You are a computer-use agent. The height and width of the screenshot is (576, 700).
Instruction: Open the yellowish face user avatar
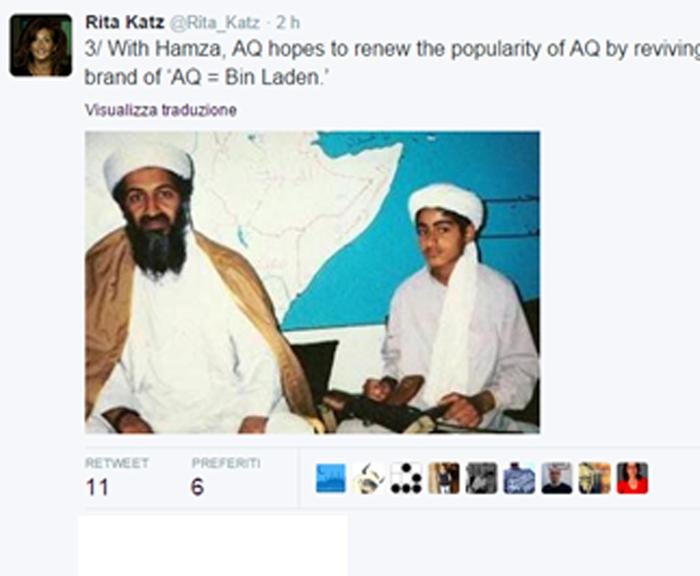(594, 478)
